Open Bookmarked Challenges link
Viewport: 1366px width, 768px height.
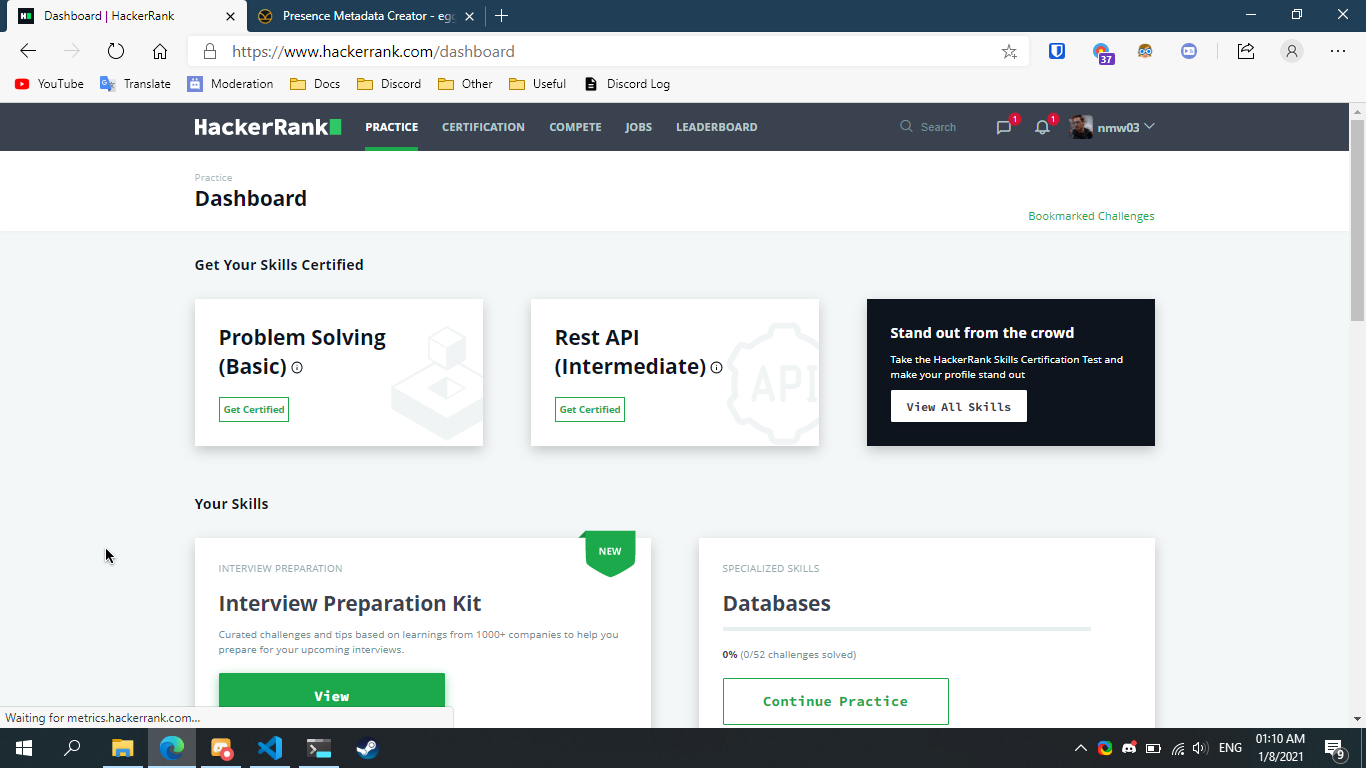[x=1091, y=216]
